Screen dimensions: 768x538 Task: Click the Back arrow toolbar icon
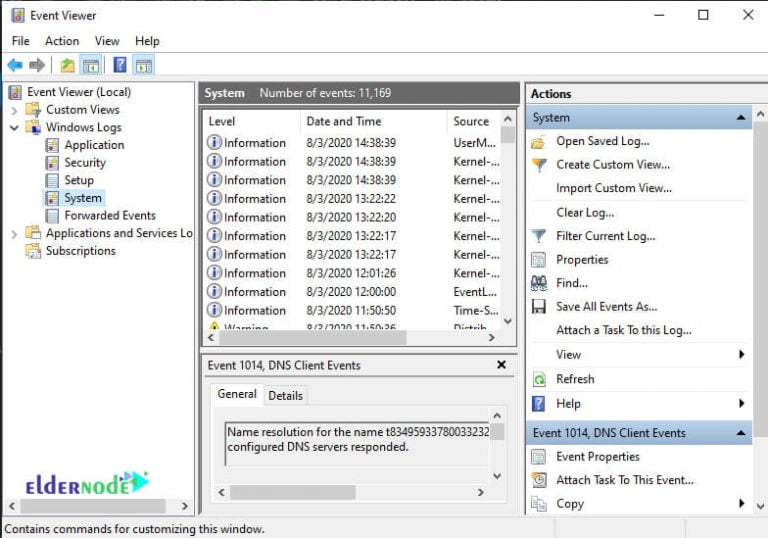click(14, 65)
